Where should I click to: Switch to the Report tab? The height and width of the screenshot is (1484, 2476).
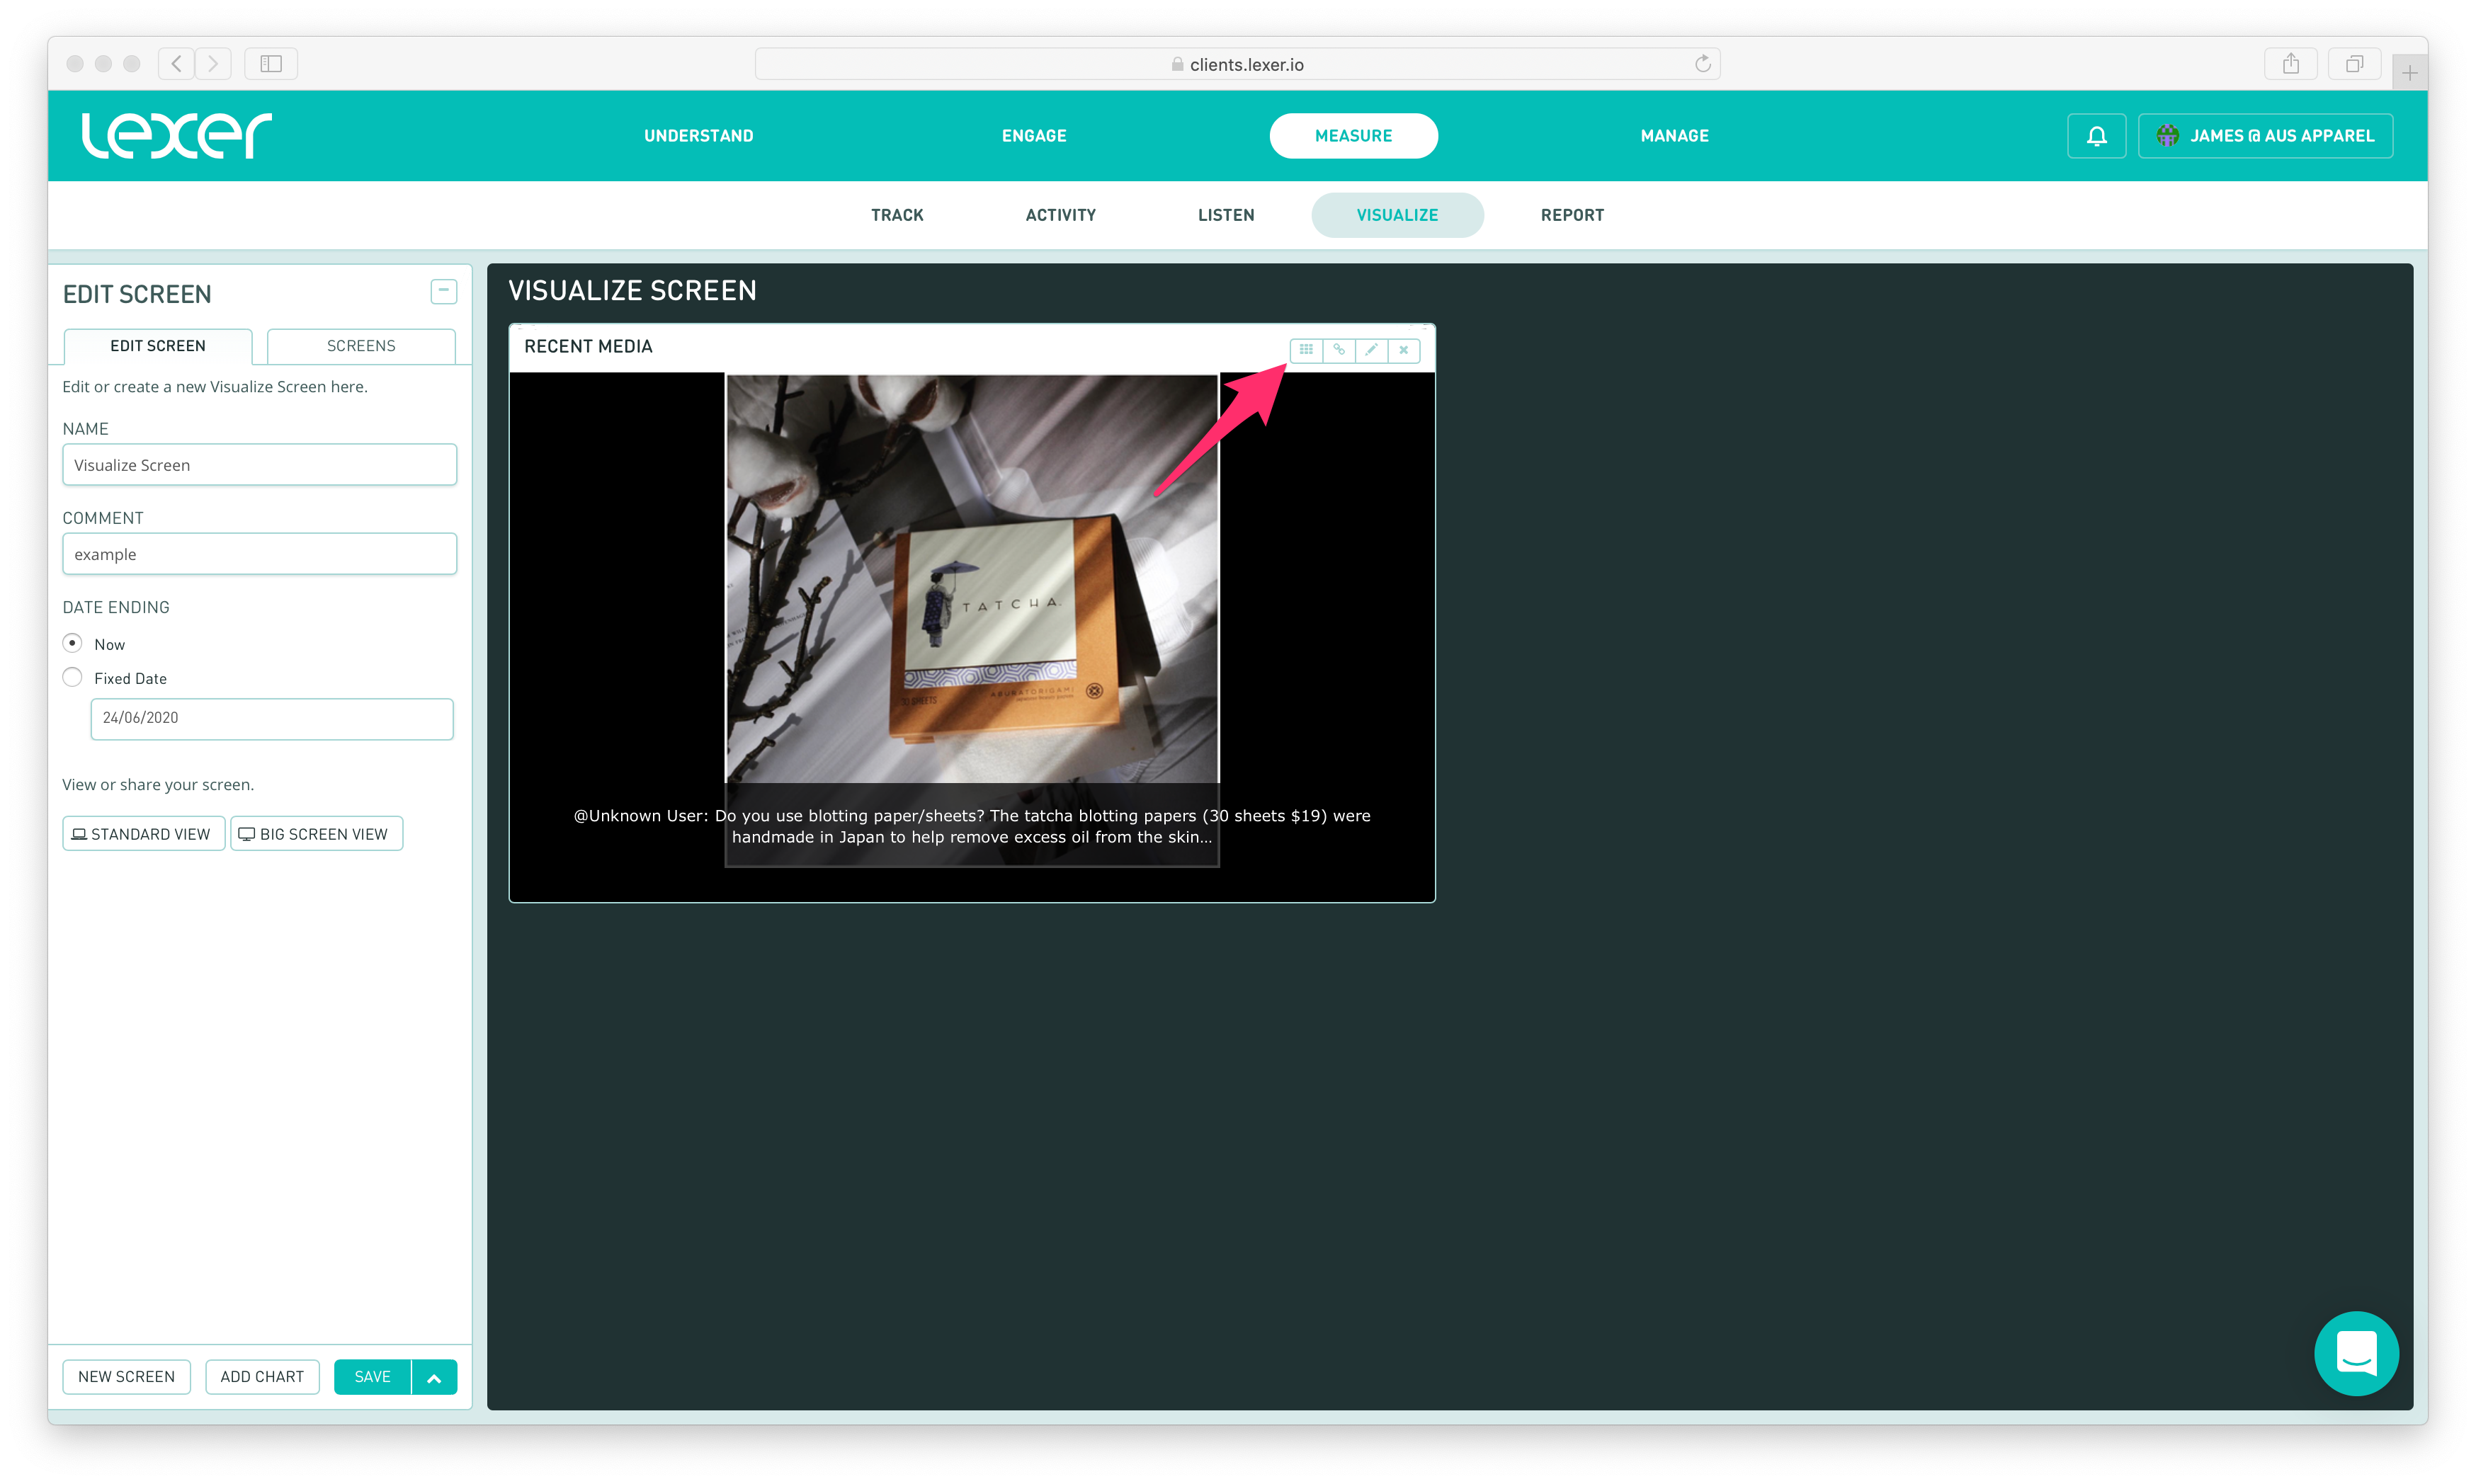(x=1572, y=215)
